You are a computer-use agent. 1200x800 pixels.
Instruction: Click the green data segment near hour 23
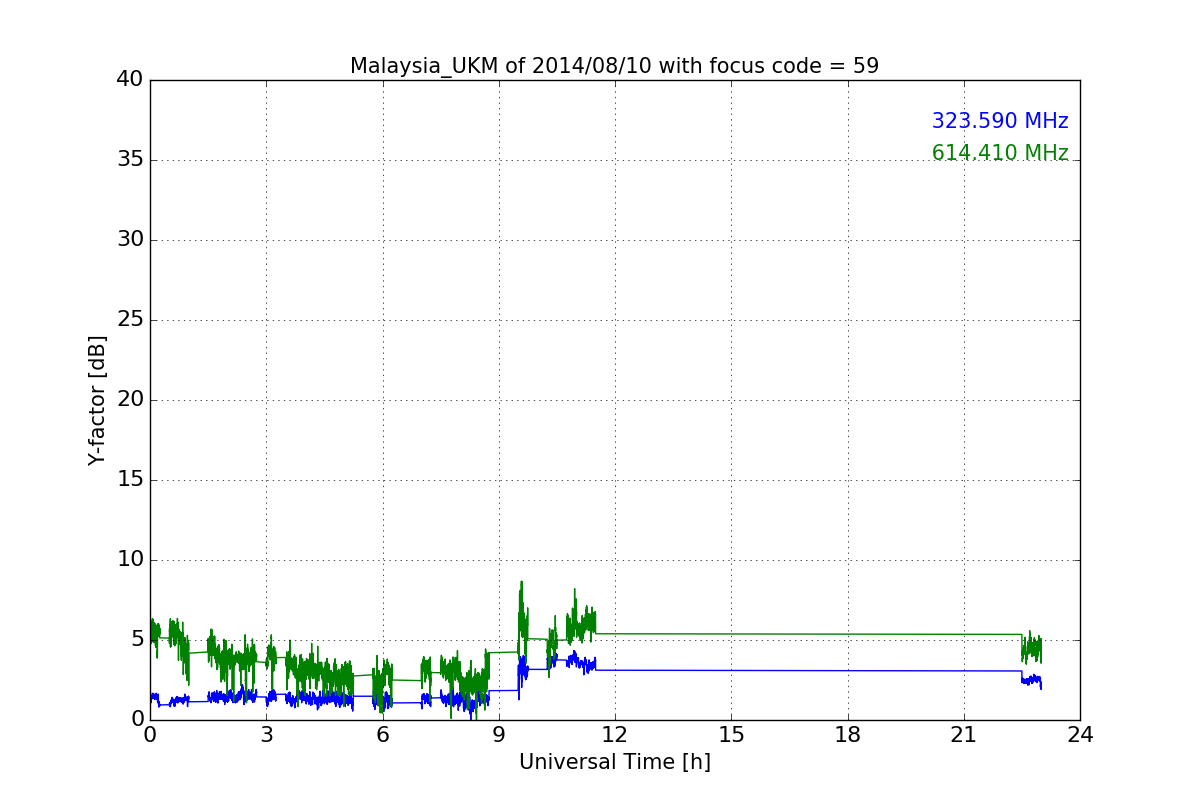click(x=1031, y=648)
